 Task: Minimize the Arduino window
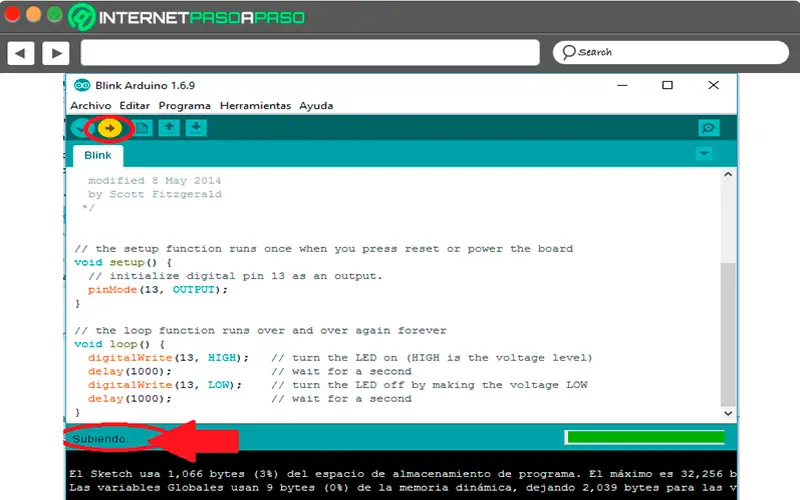tap(622, 85)
